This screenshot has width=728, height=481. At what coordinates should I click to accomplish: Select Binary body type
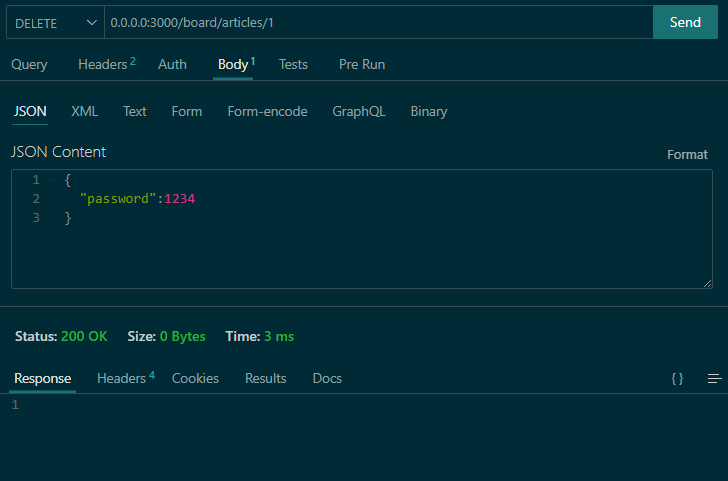click(429, 111)
